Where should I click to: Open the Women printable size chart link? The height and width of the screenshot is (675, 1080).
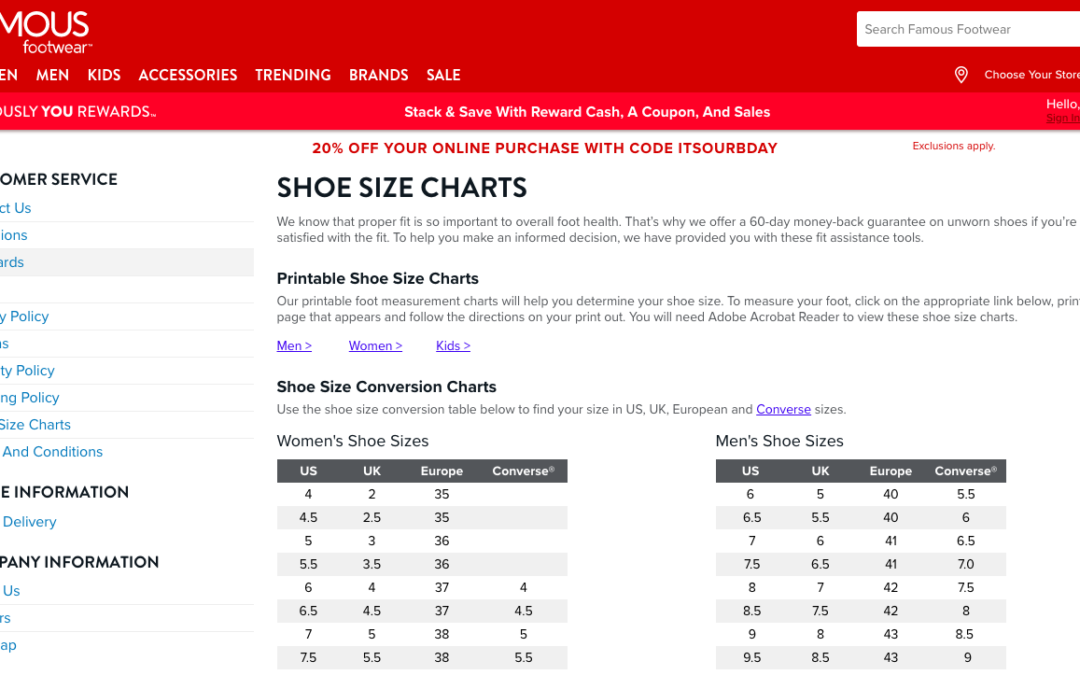[x=375, y=346]
